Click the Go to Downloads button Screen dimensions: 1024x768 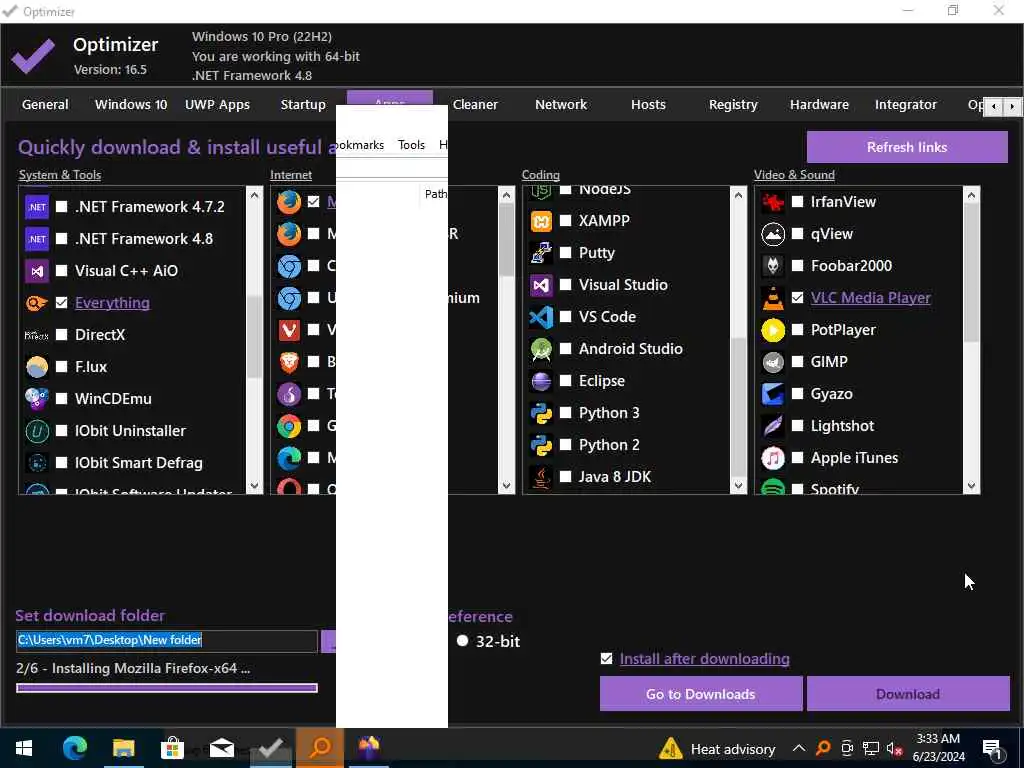coord(701,694)
